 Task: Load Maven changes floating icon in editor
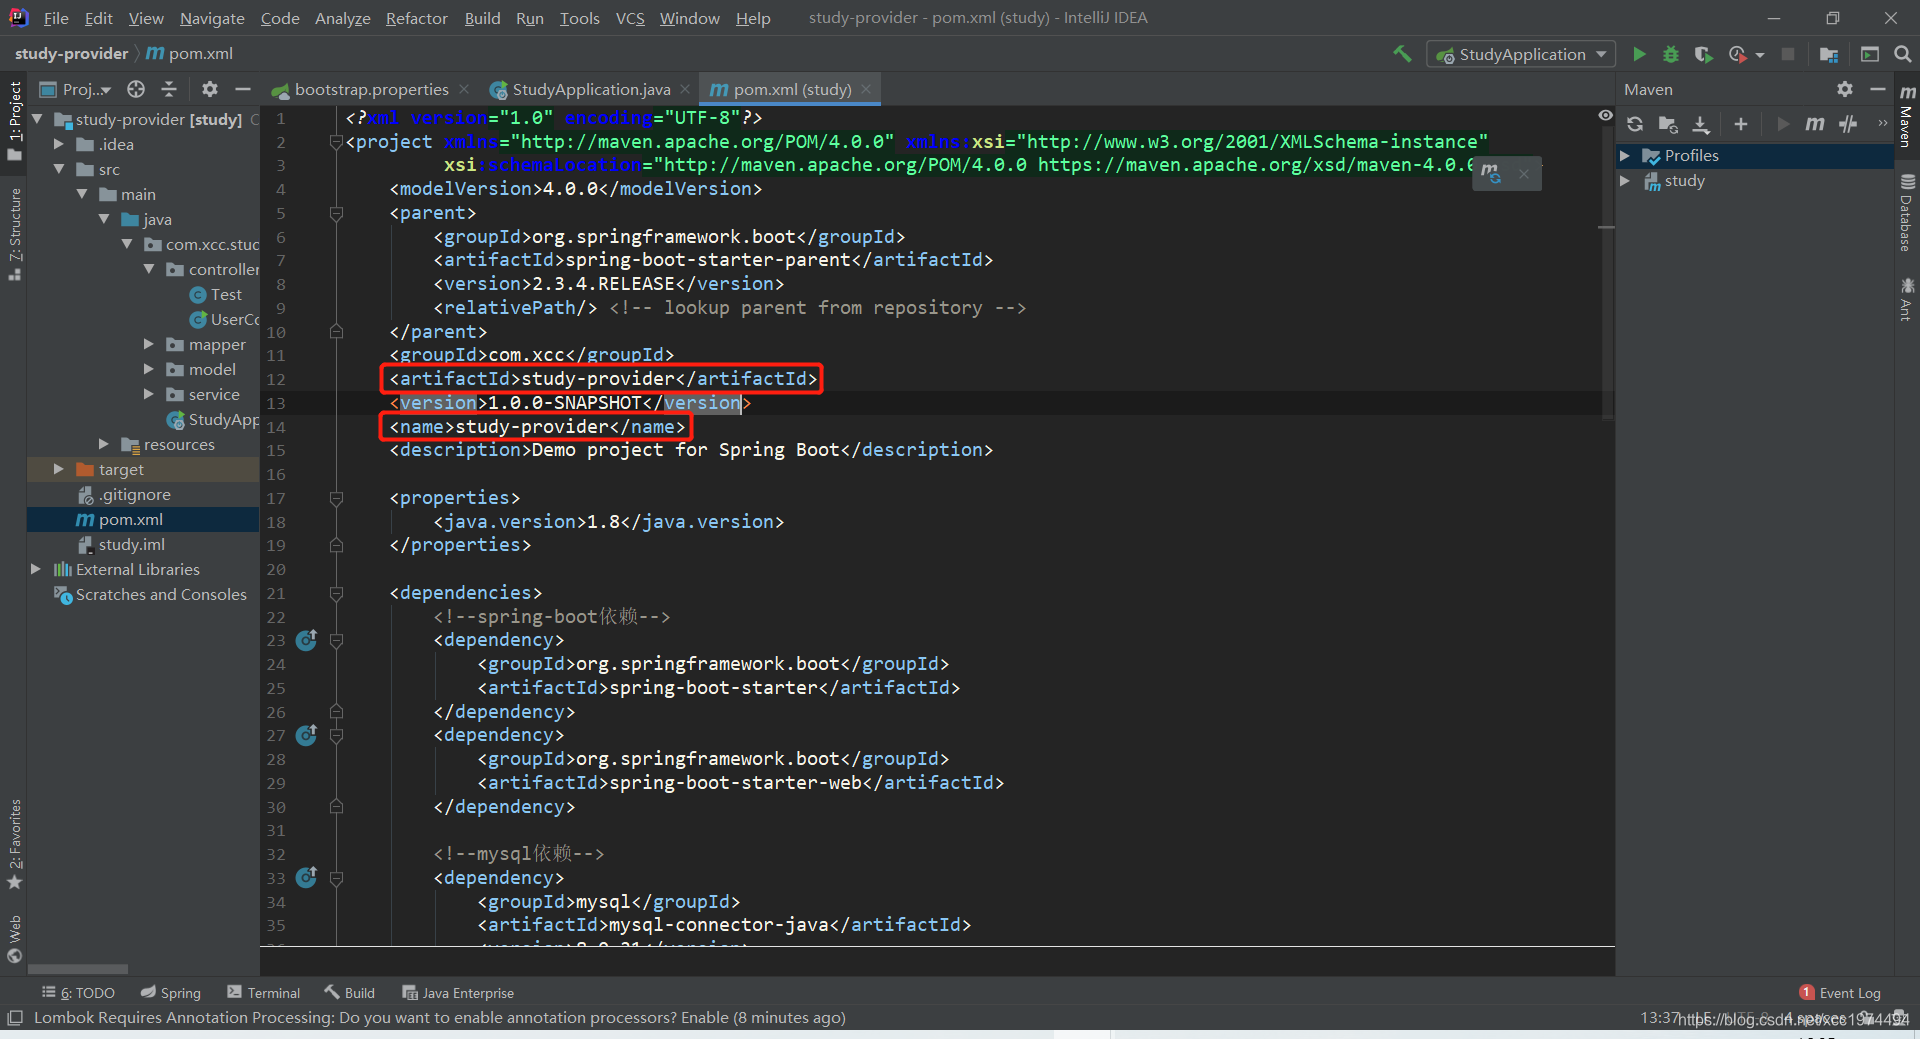tap(1491, 174)
